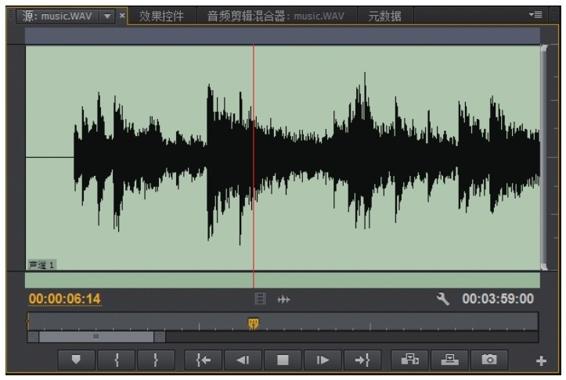Go to In point button
Image resolution: width=566 pixels, height=380 pixels.
pyautogui.click(x=203, y=360)
